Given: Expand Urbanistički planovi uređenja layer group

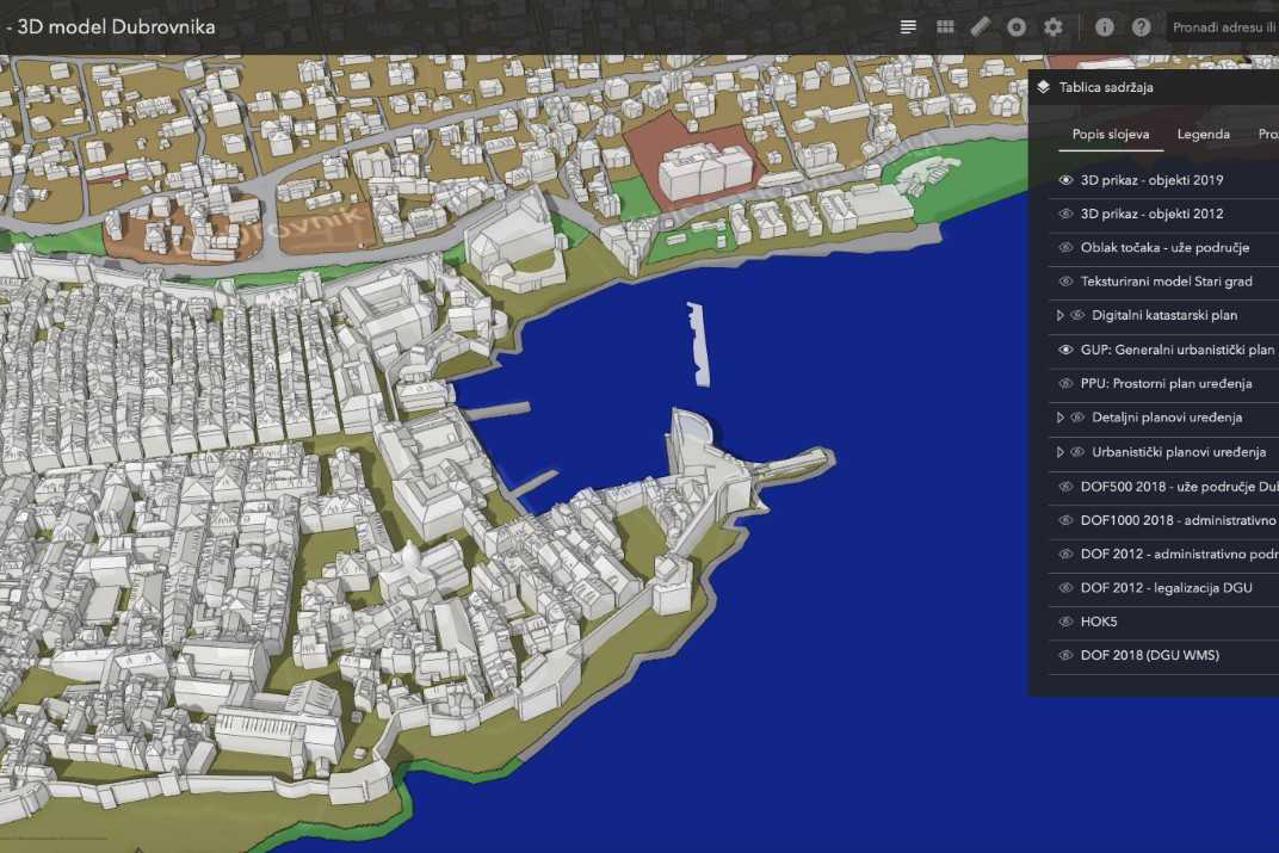Looking at the screenshot, I should point(1060,452).
